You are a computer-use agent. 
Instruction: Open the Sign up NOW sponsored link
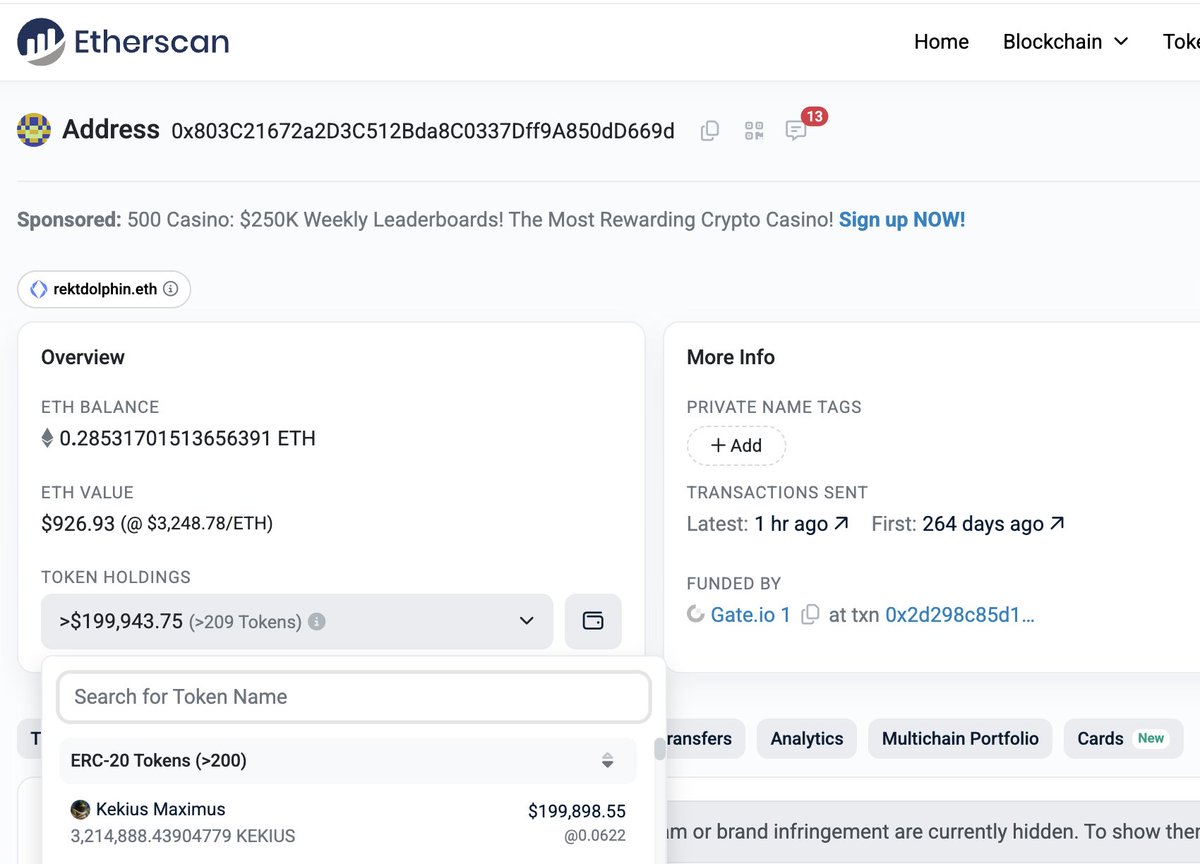[902, 220]
